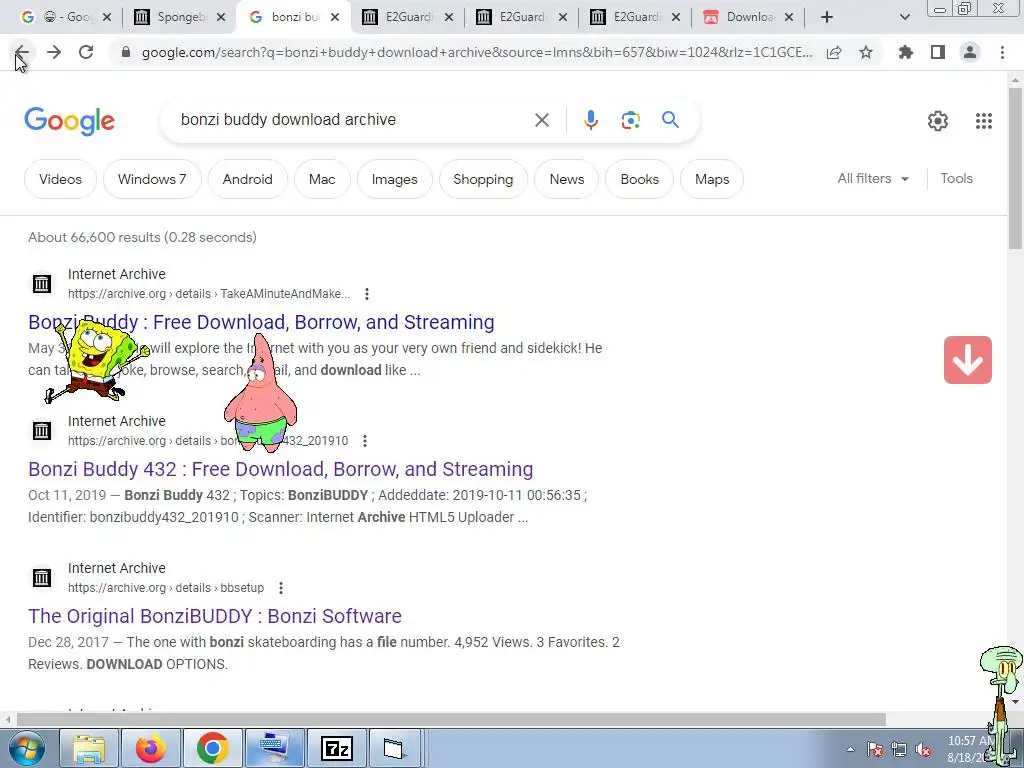The image size is (1024, 768).
Task: Open Bonzi Buddy 432 result link
Action: 281,469
